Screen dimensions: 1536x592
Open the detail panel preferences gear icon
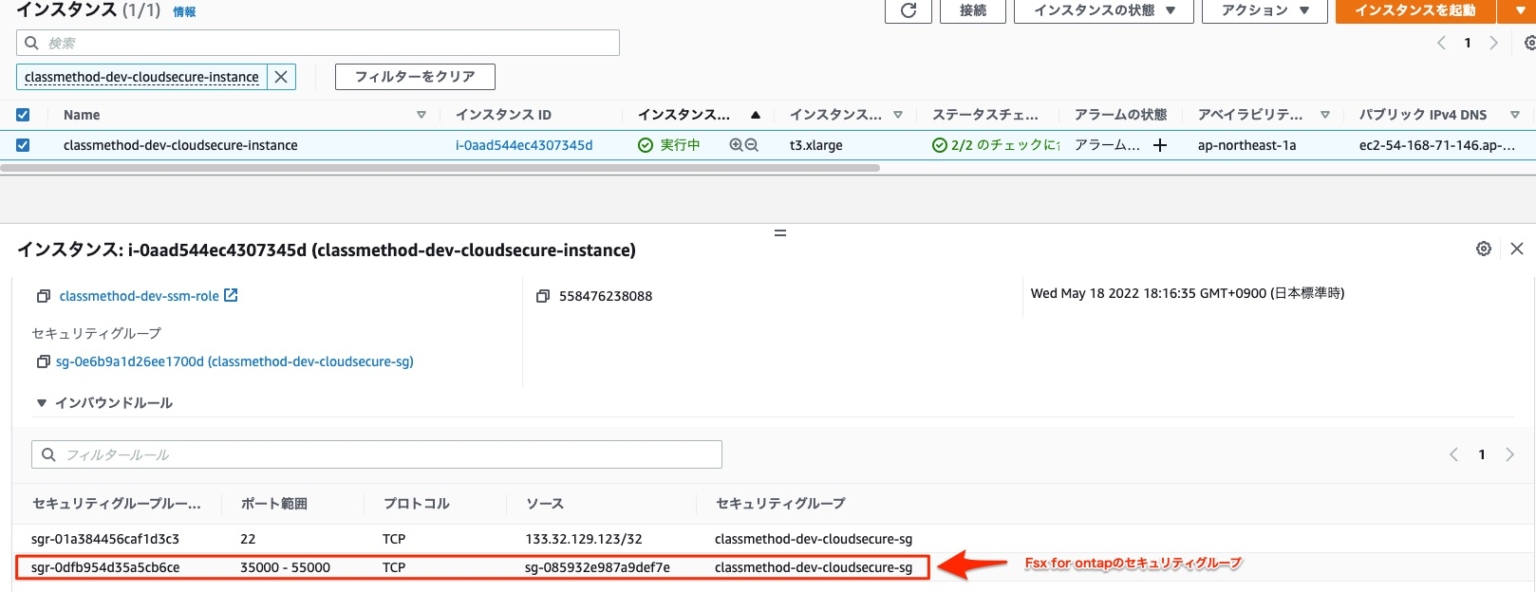[x=1483, y=249]
